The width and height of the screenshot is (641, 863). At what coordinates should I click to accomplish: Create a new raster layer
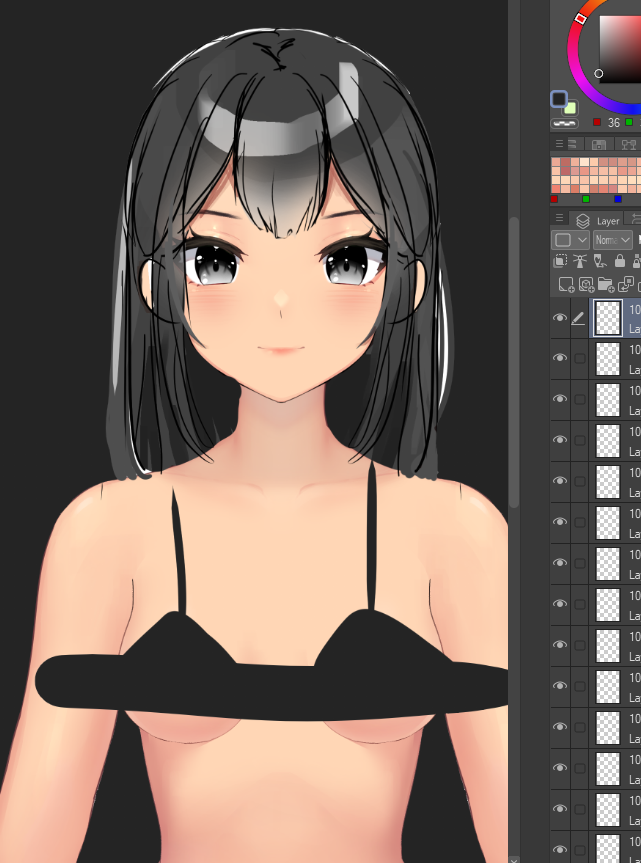click(x=566, y=285)
